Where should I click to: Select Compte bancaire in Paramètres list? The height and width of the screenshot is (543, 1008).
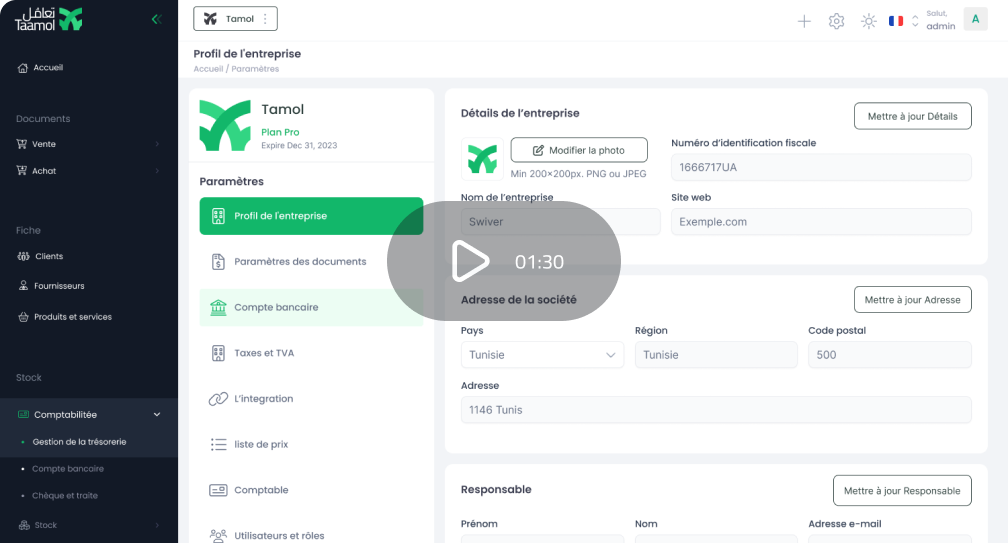(x=311, y=307)
